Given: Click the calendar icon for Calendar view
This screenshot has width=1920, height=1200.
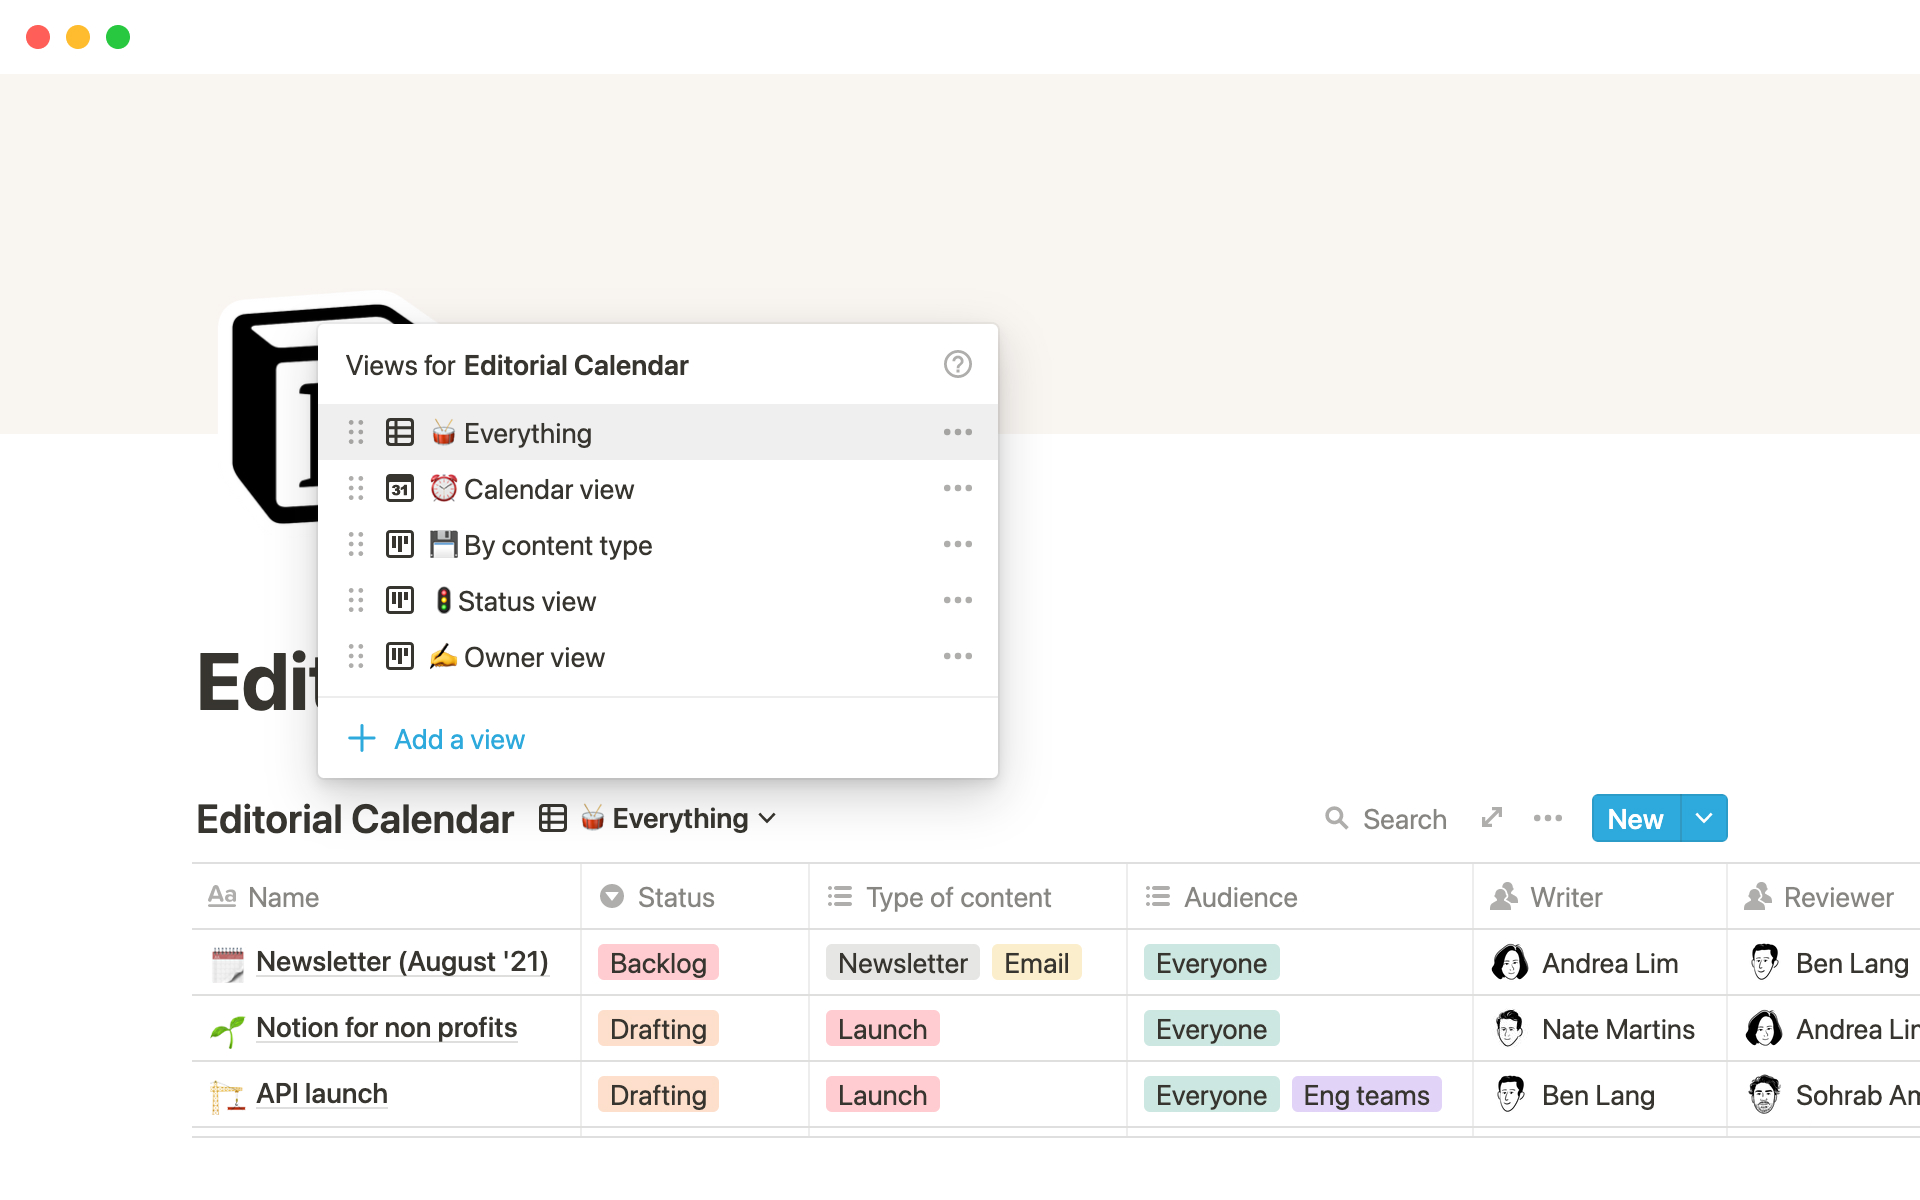Looking at the screenshot, I should tap(398, 488).
